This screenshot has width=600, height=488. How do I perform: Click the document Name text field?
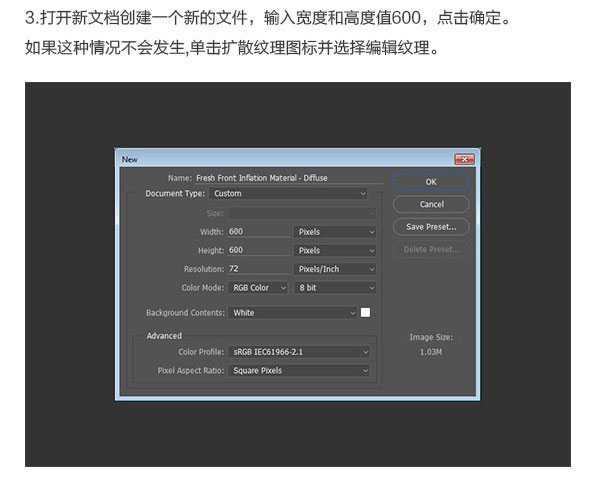(283, 178)
